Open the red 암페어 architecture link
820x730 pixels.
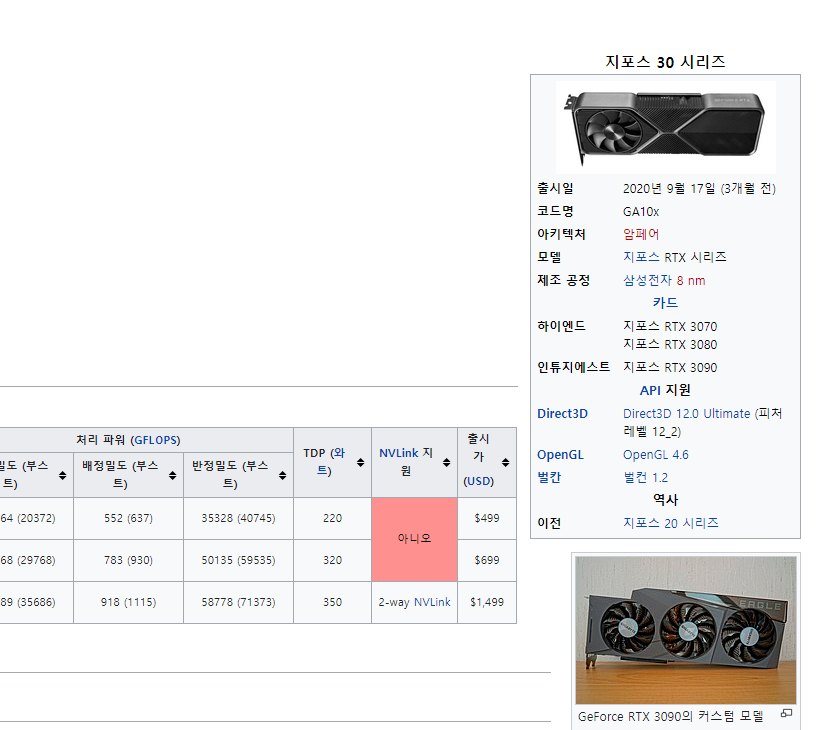click(641, 234)
